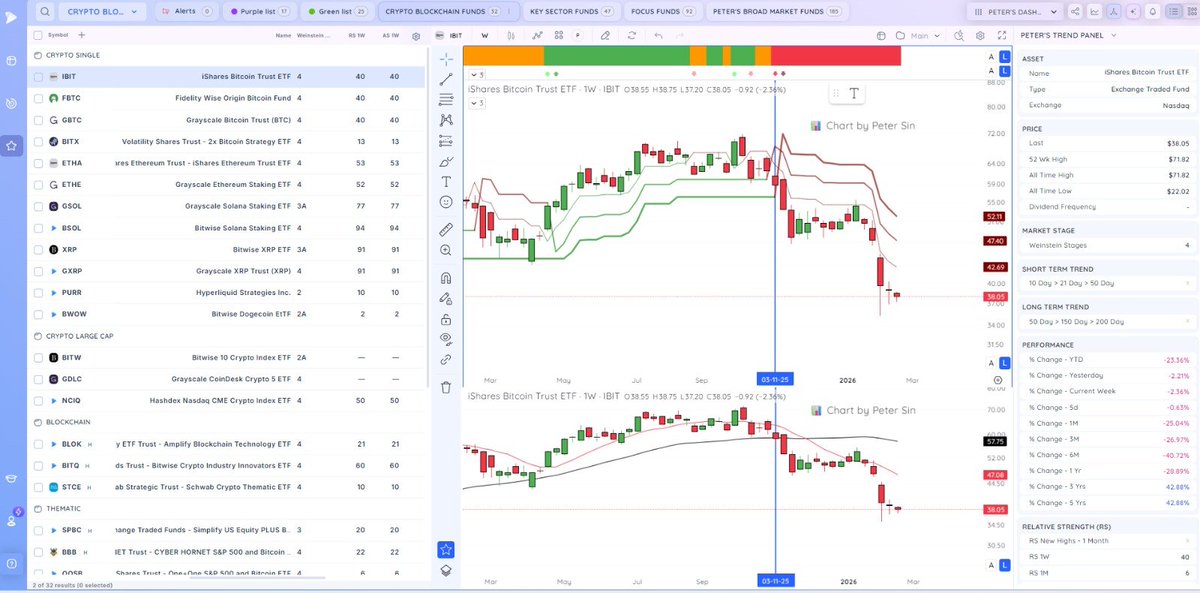Collapse upper chart indicator legend
Image resolution: width=1200 pixels, height=593 pixels.
click(476, 75)
